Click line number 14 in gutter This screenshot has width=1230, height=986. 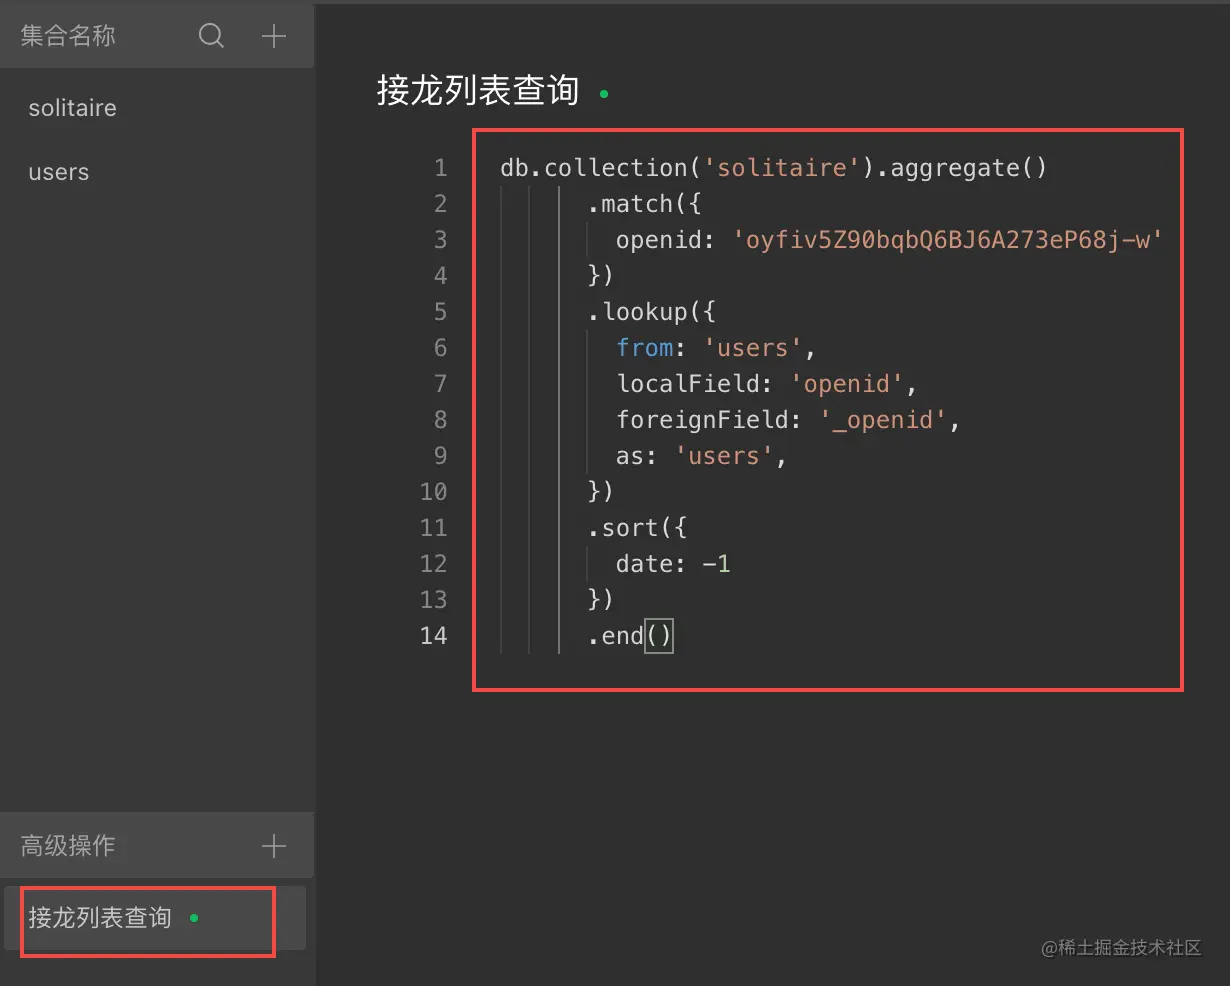tap(433, 636)
